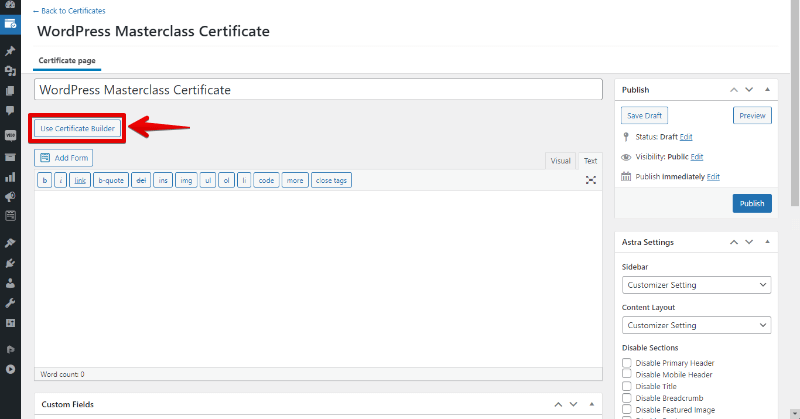Click the calendar icon beside Publish immediately
Viewport: 800px width, 419px height.
626,177
